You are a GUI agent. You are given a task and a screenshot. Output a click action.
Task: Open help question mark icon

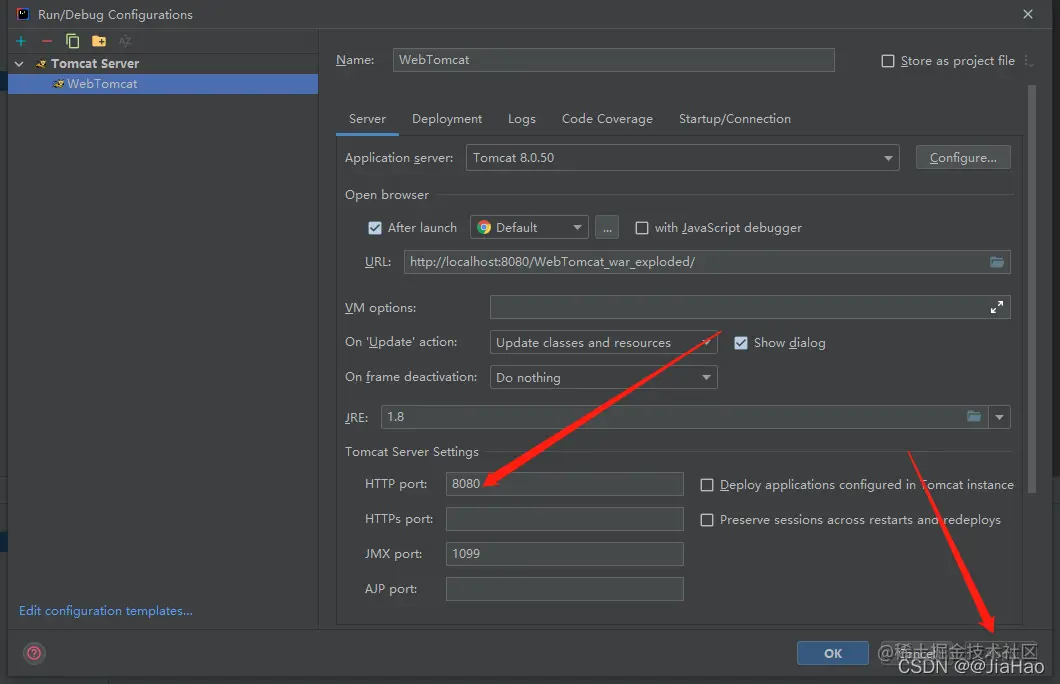coord(34,653)
